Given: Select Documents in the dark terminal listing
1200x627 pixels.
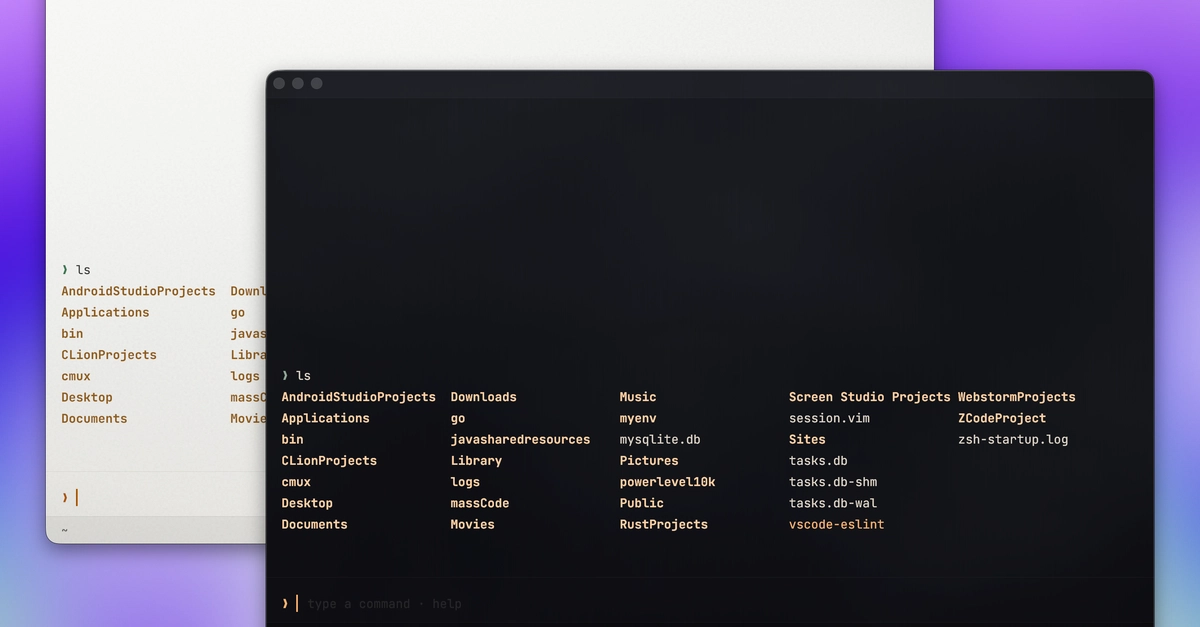Looking at the screenshot, I should [314, 524].
